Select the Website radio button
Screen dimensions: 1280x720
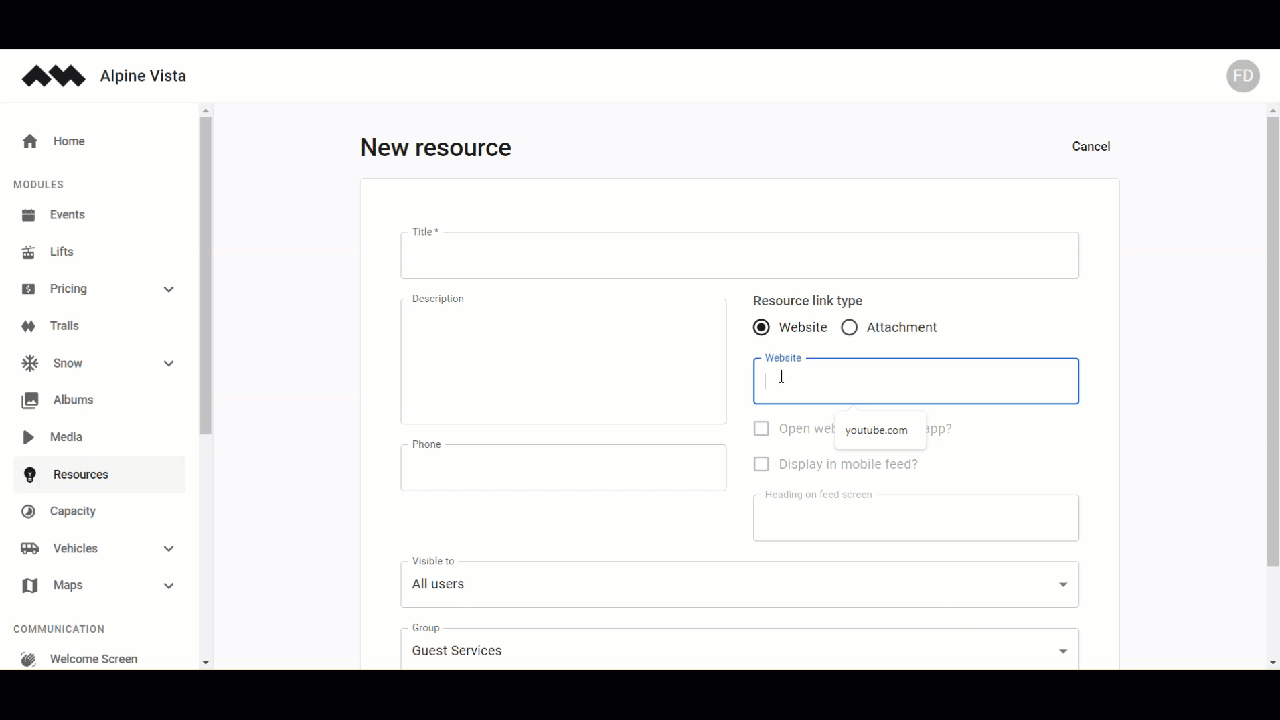(x=762, y=327)
